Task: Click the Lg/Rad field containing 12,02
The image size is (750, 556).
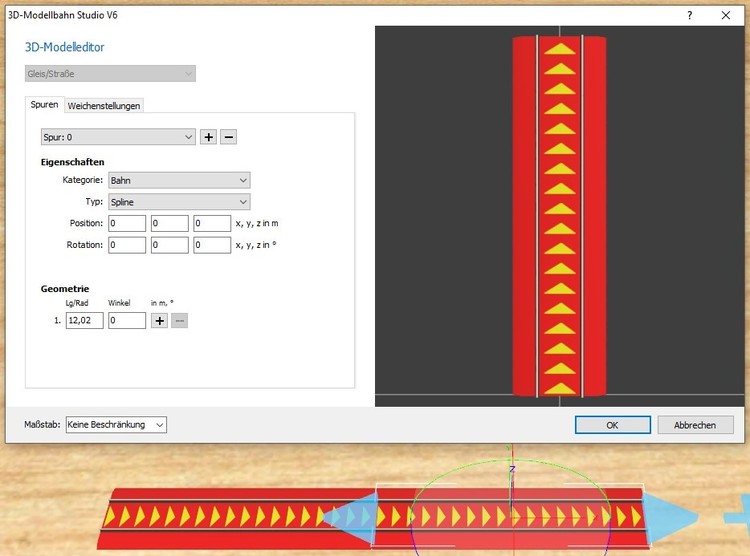Action: pyautogui.click(x=84, y=321)
